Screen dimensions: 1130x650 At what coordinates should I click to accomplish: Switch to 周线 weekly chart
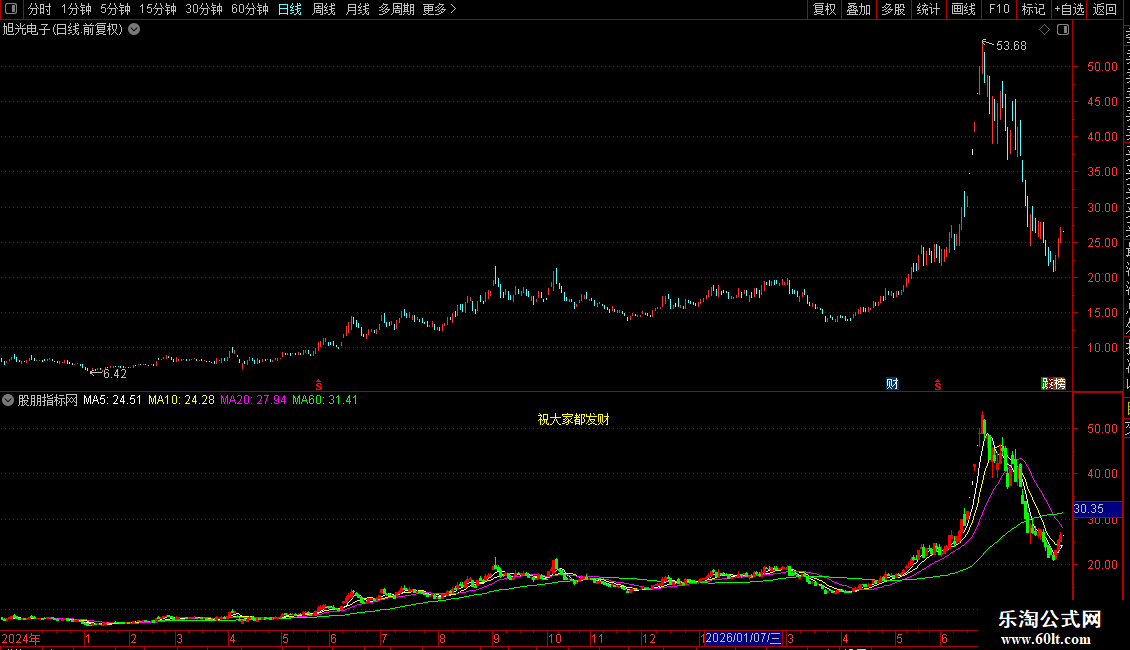(x=324, y=9)
